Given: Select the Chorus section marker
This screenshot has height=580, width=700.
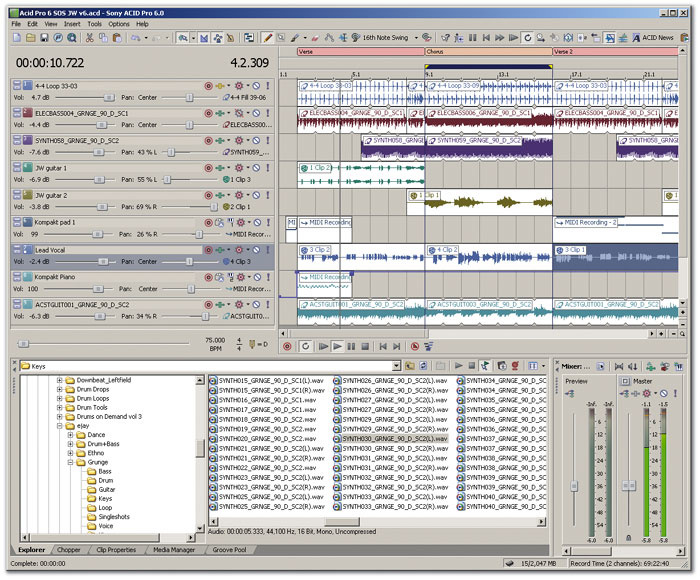Looking at the screenshot, I should click(x=489, y=52).
